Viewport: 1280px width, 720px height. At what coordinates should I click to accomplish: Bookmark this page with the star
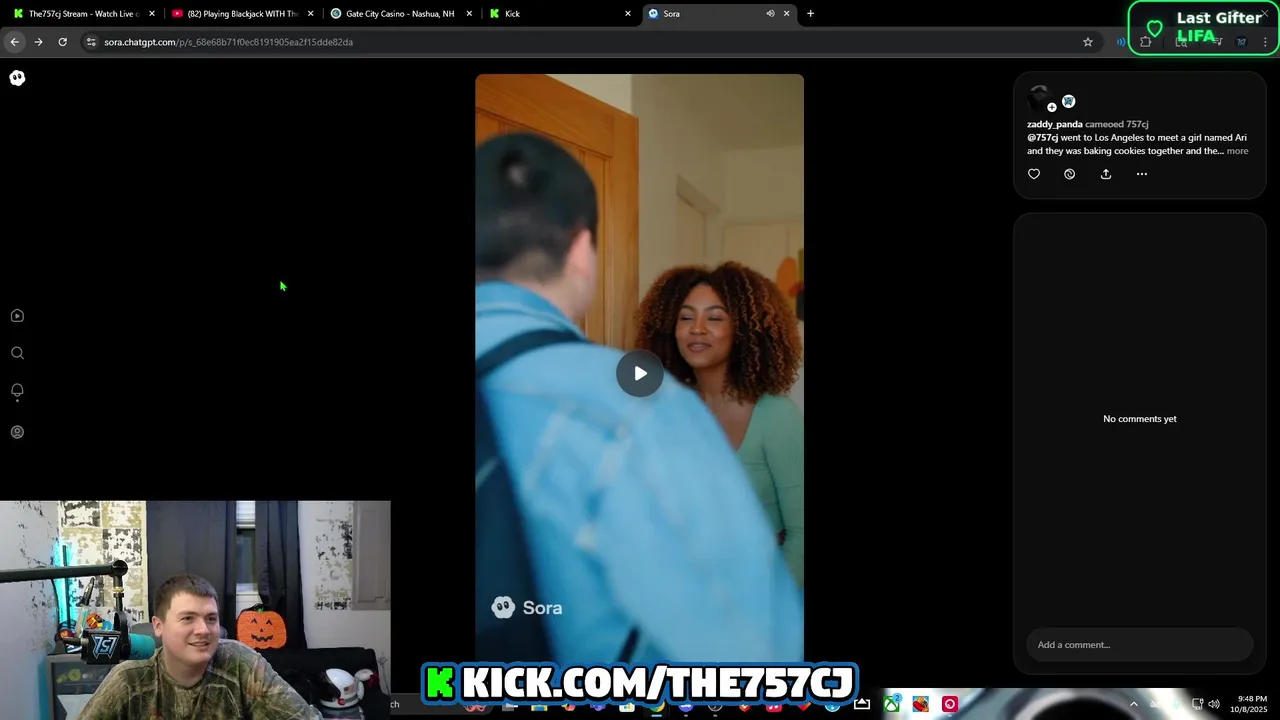pyautogui.click(x=1088, y=42)
